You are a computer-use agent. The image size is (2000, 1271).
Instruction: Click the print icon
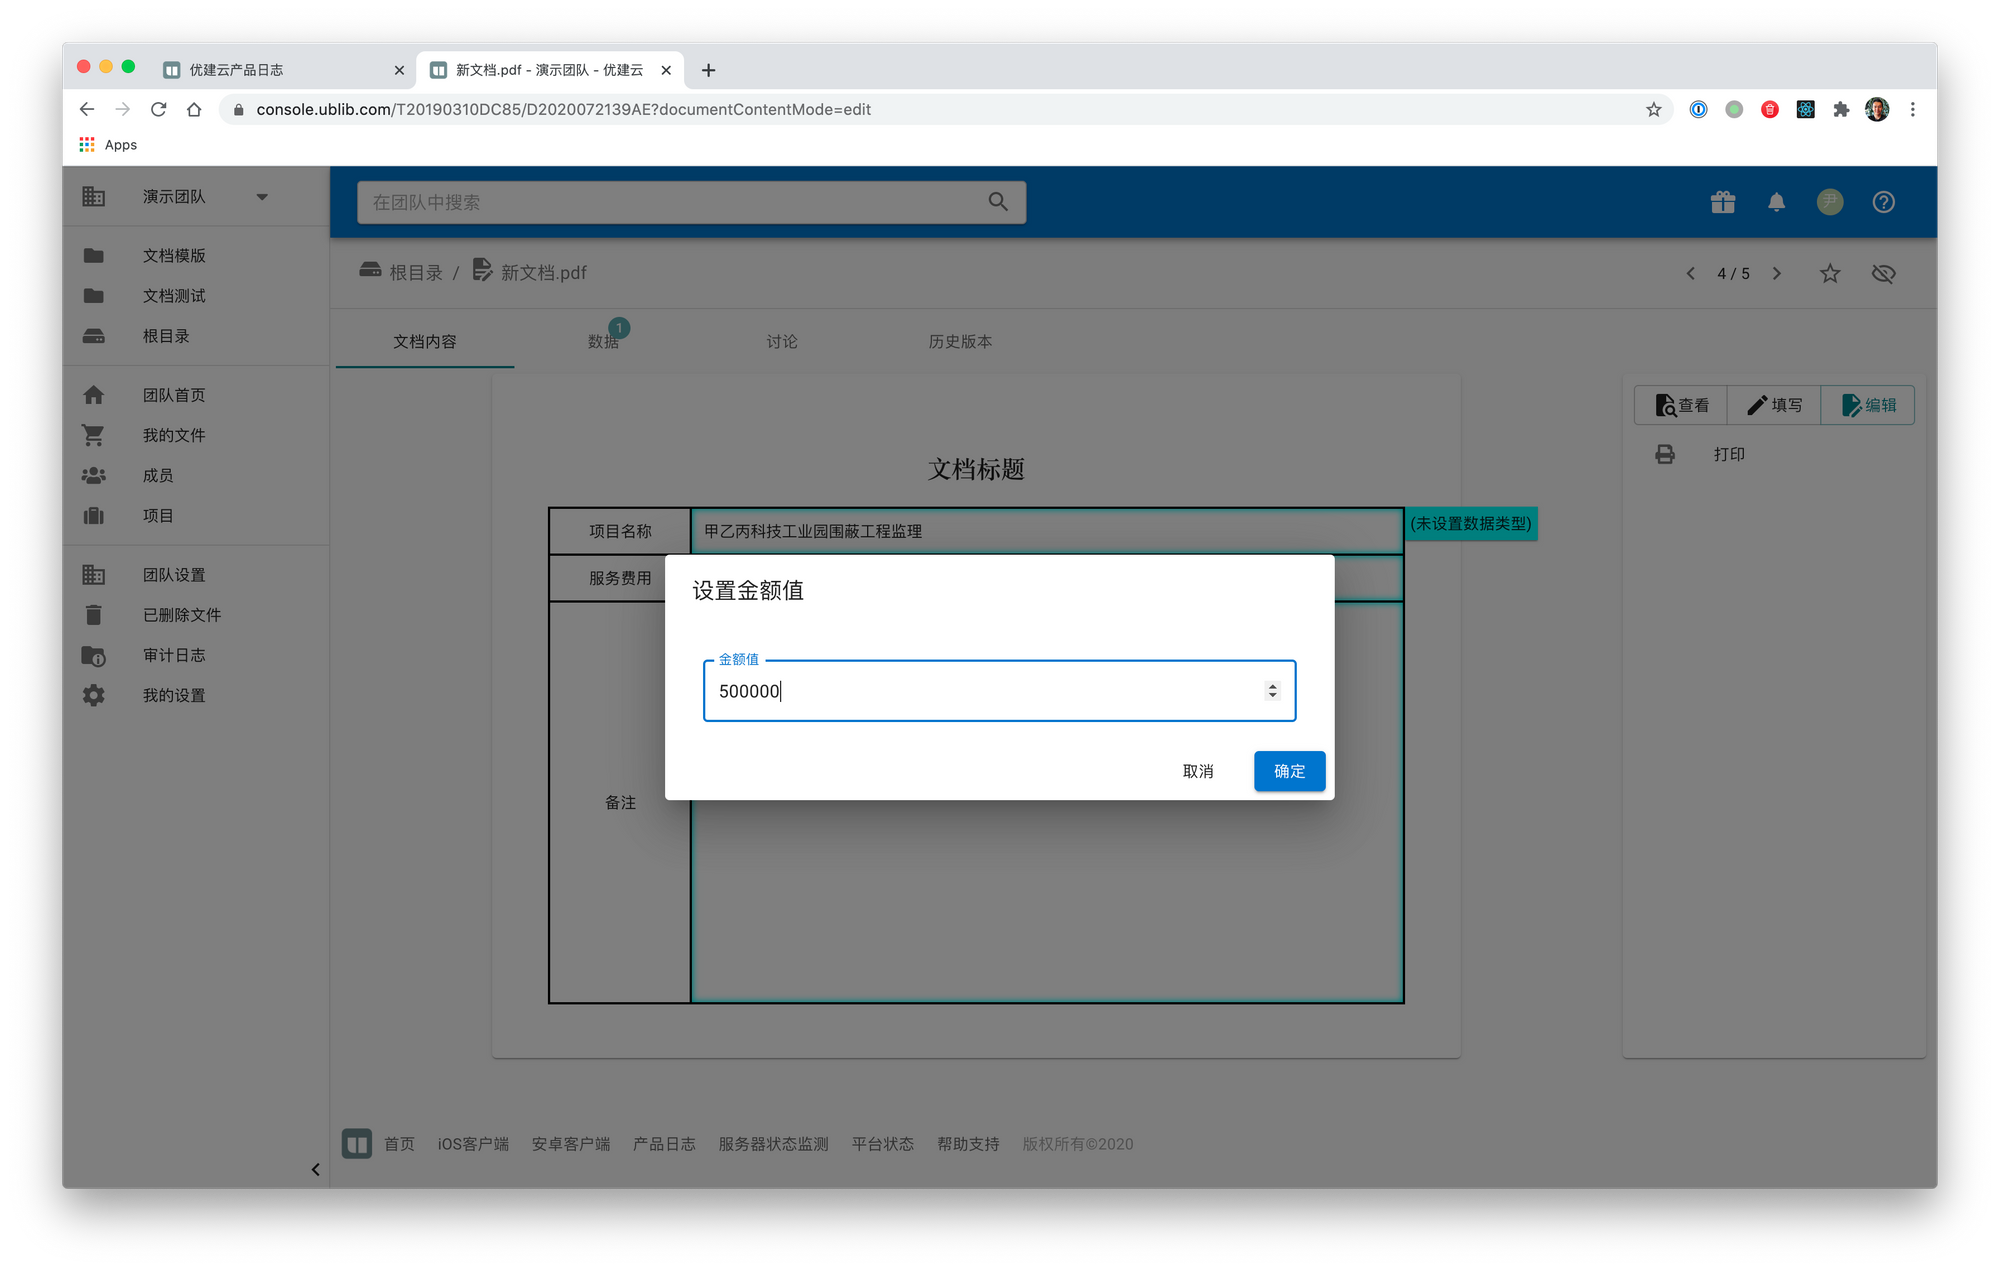1665,454
